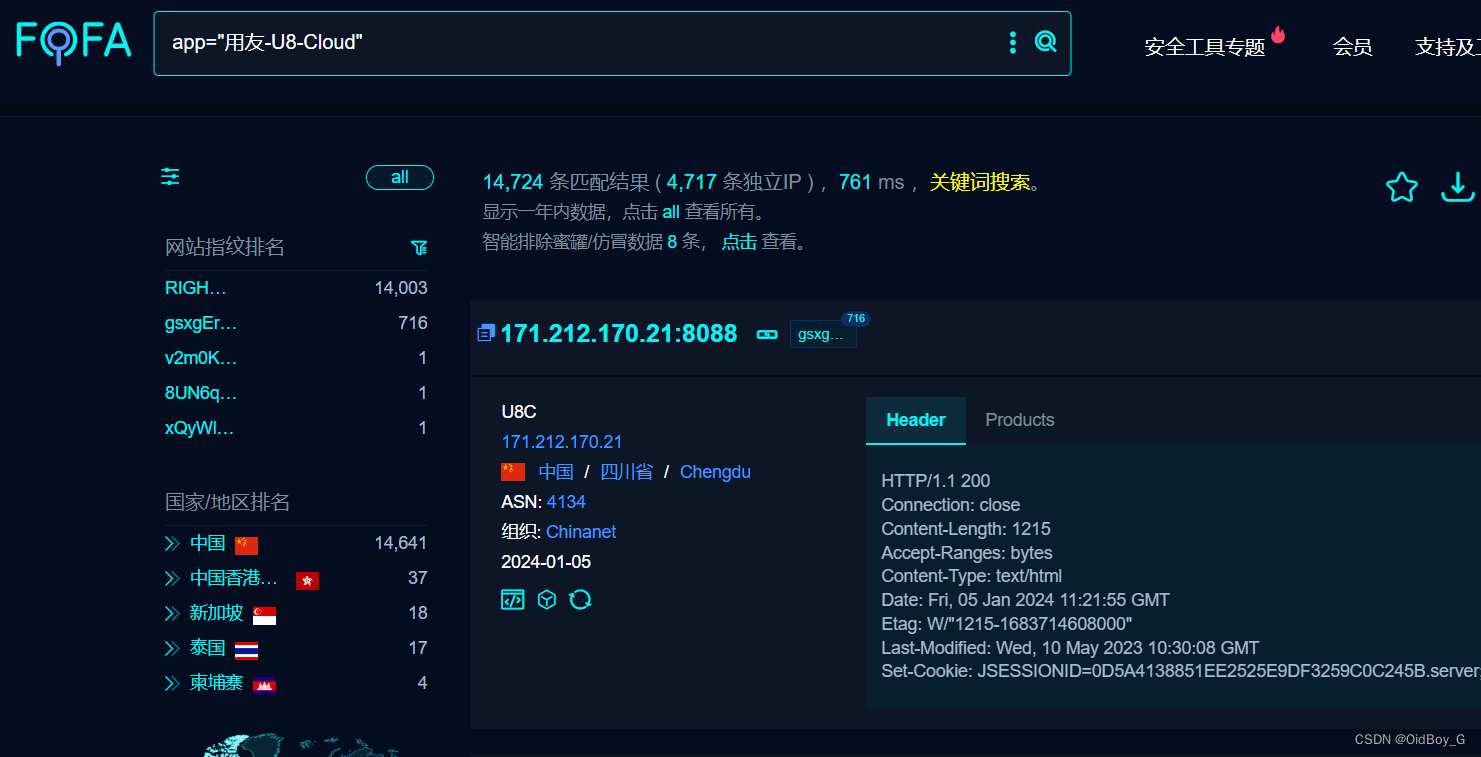The width and height of the screenshot is (1481, 757).
Task: Run search with the magnifier icon
Action: 1045,42
